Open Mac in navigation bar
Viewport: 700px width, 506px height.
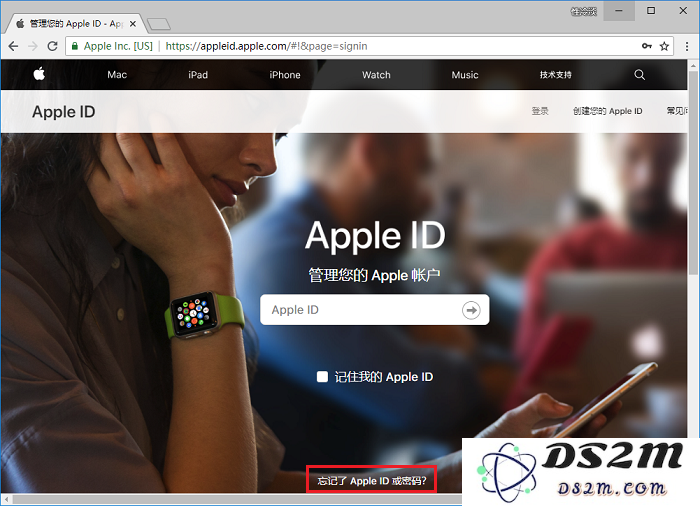(x=117, y=75)
